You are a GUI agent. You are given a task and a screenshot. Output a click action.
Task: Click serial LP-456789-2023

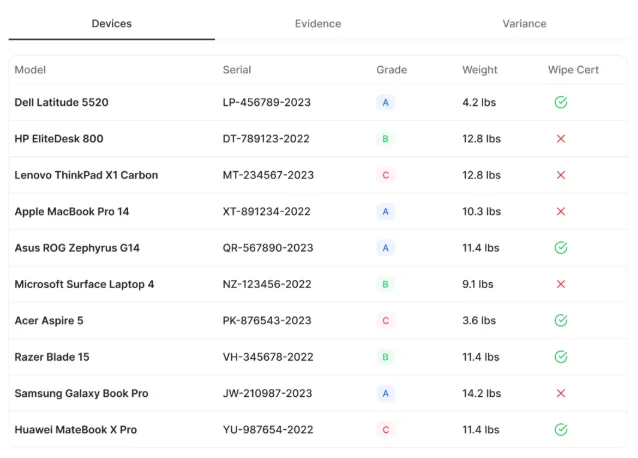(x=267, y=103)
